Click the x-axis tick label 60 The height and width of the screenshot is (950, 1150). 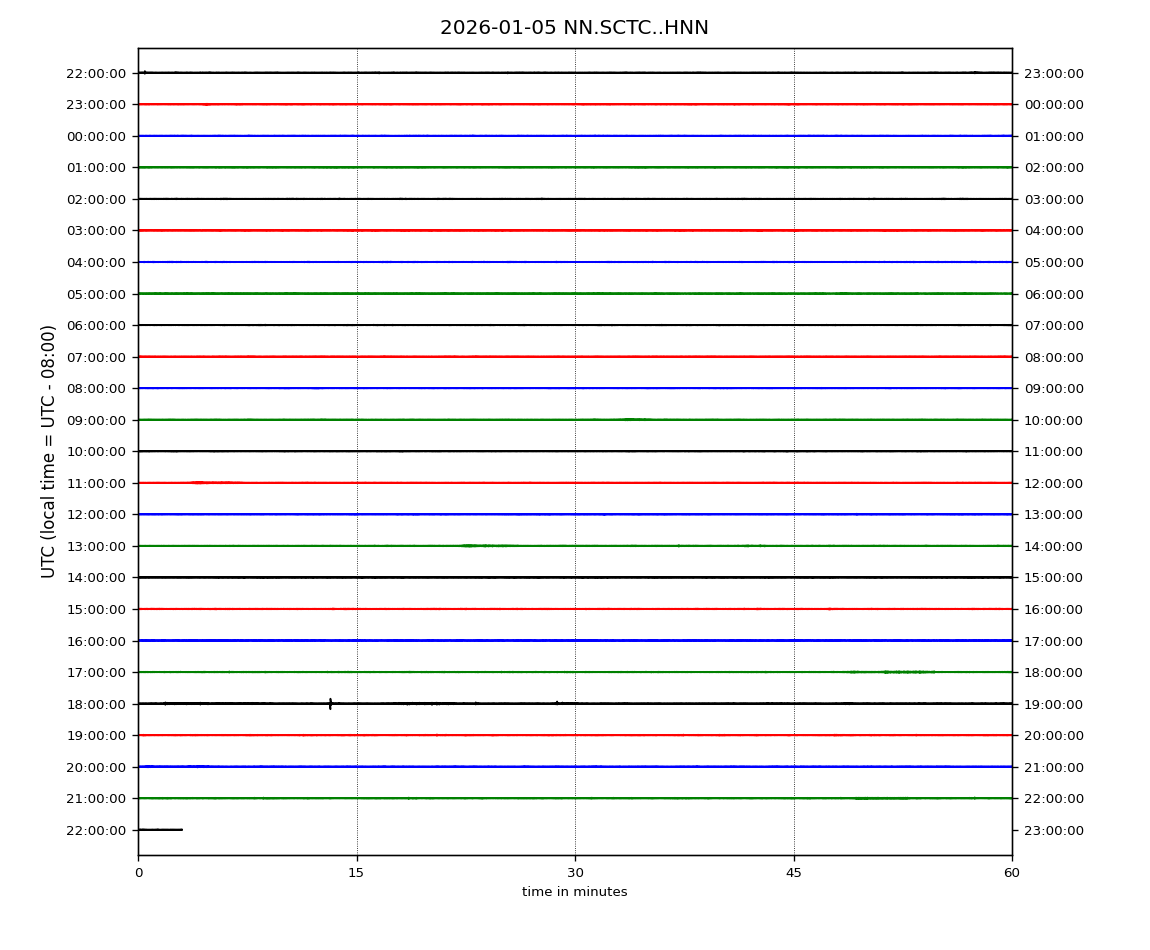(1012, 873)
